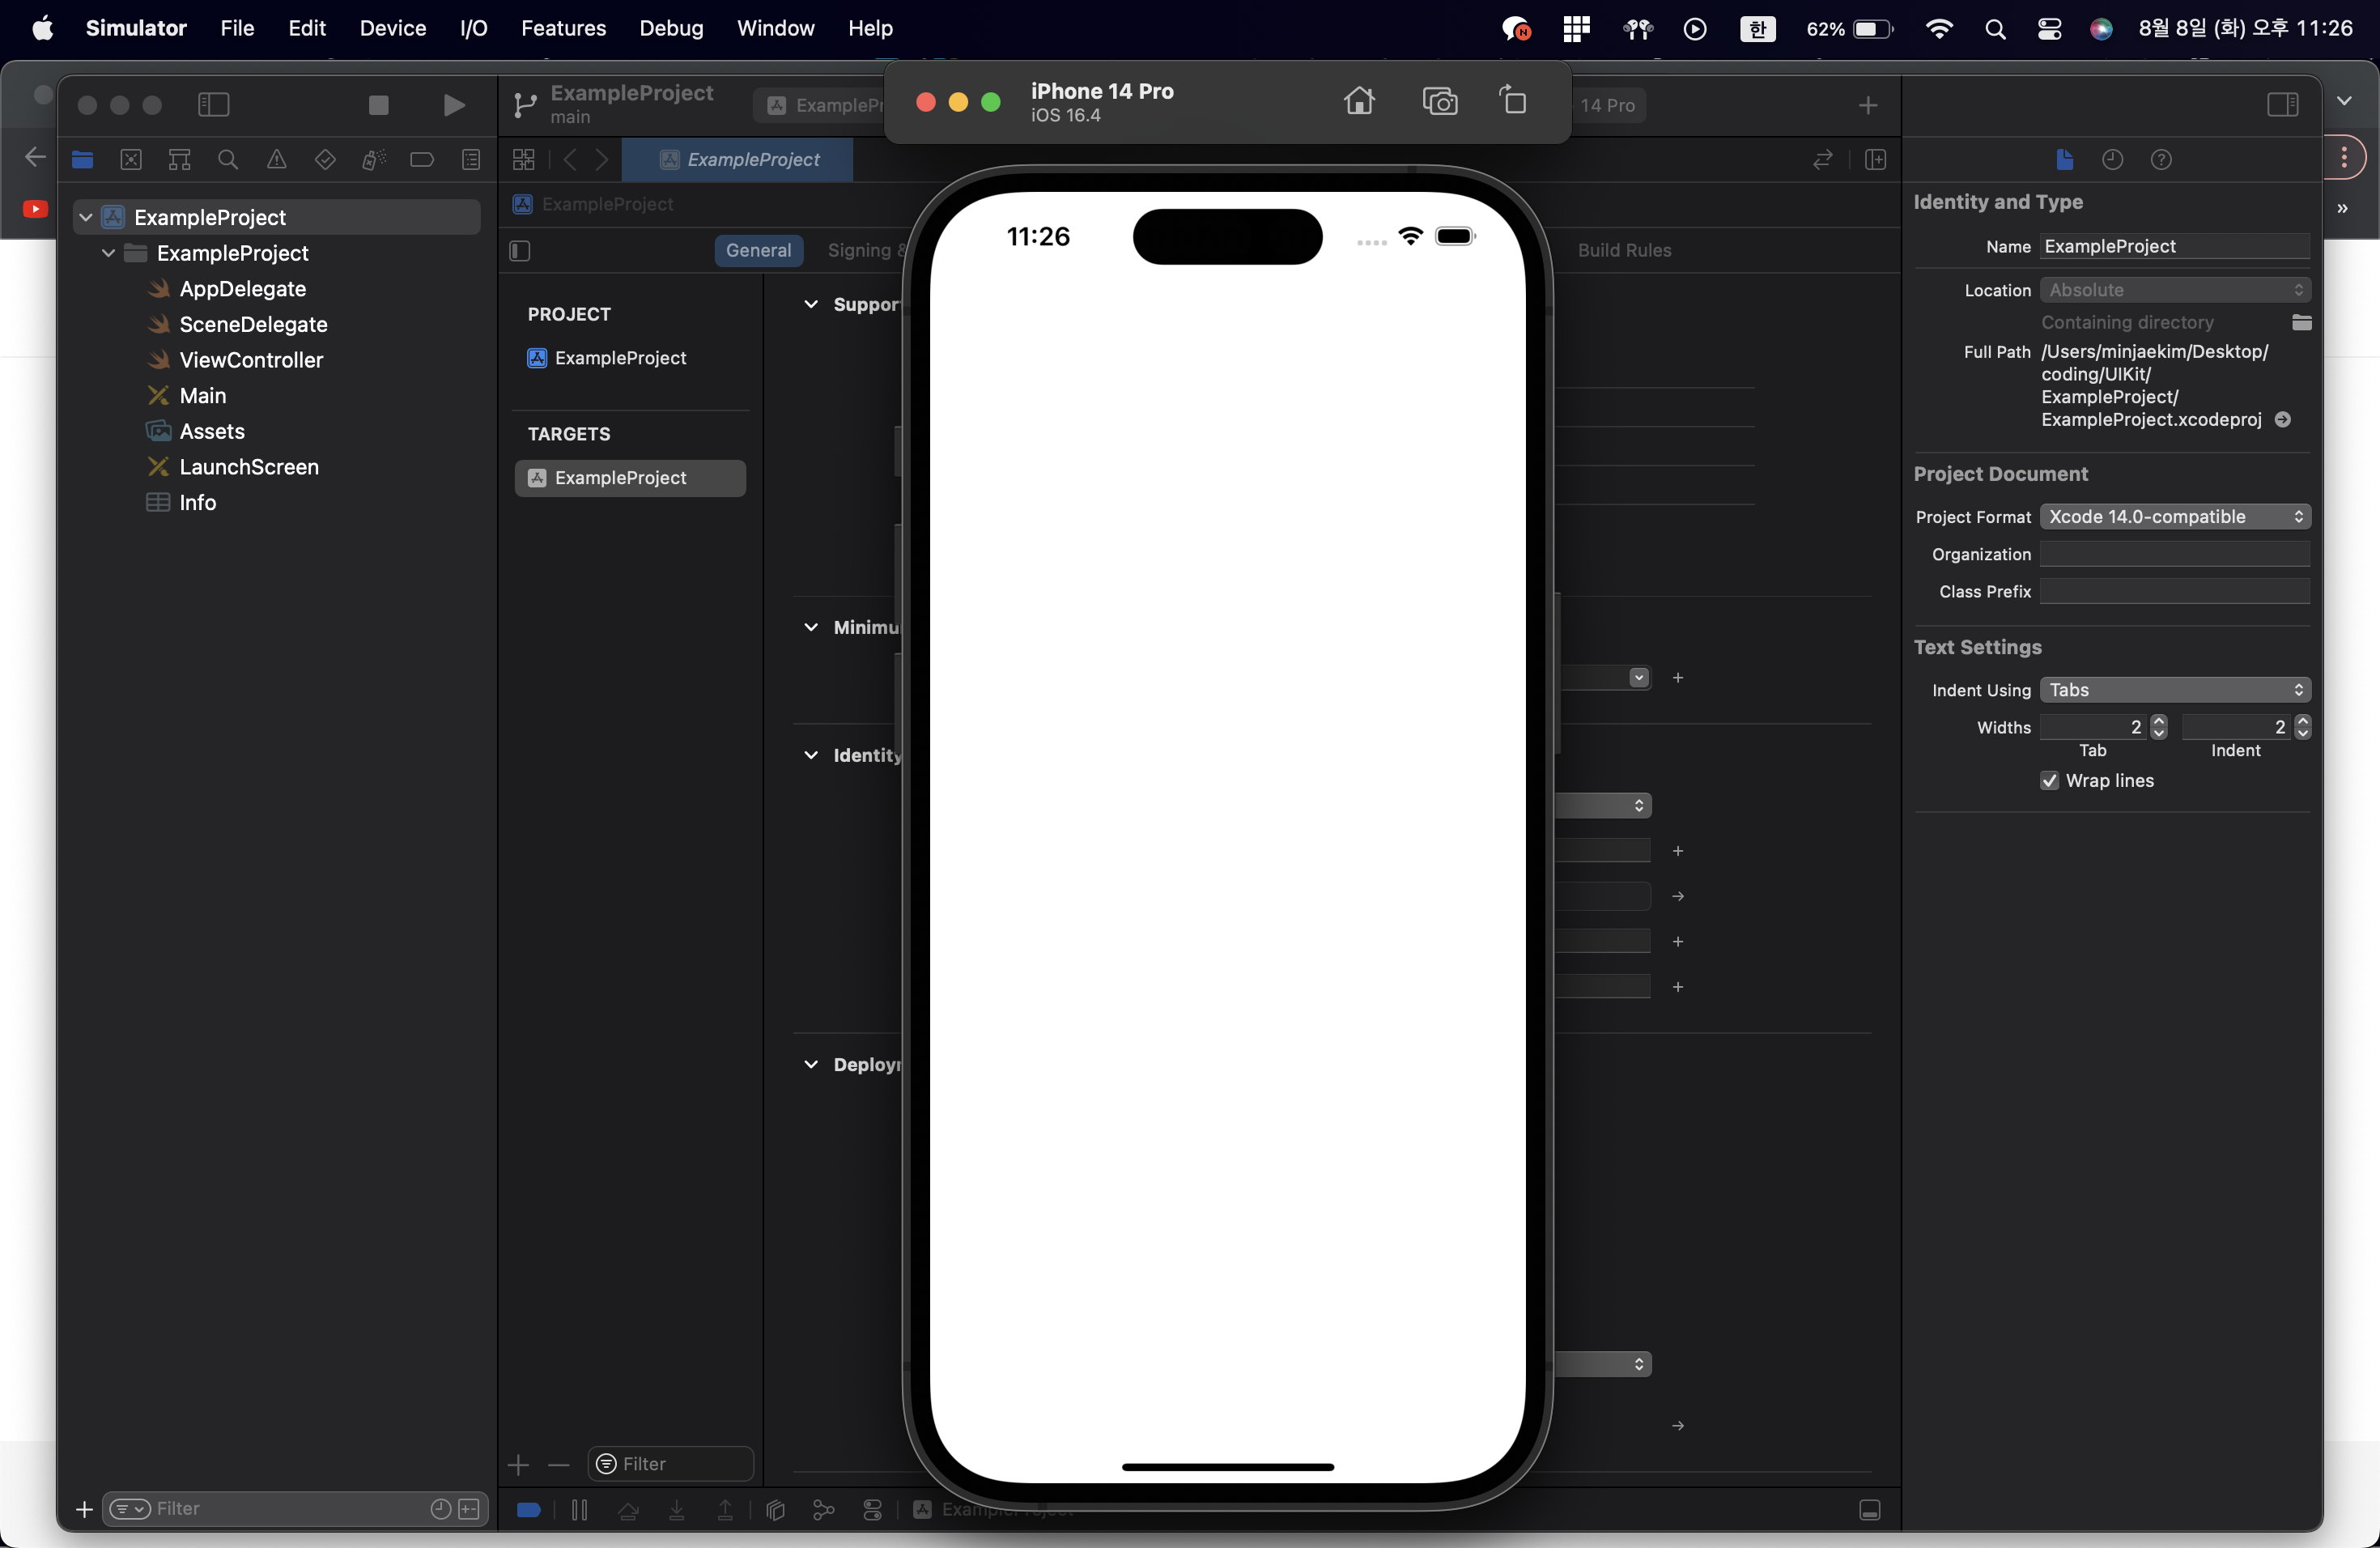Reveal project path with arrow icon
Image resolution: width=2380 pixels, height=1548 pixels.
tap(2283, 420)
